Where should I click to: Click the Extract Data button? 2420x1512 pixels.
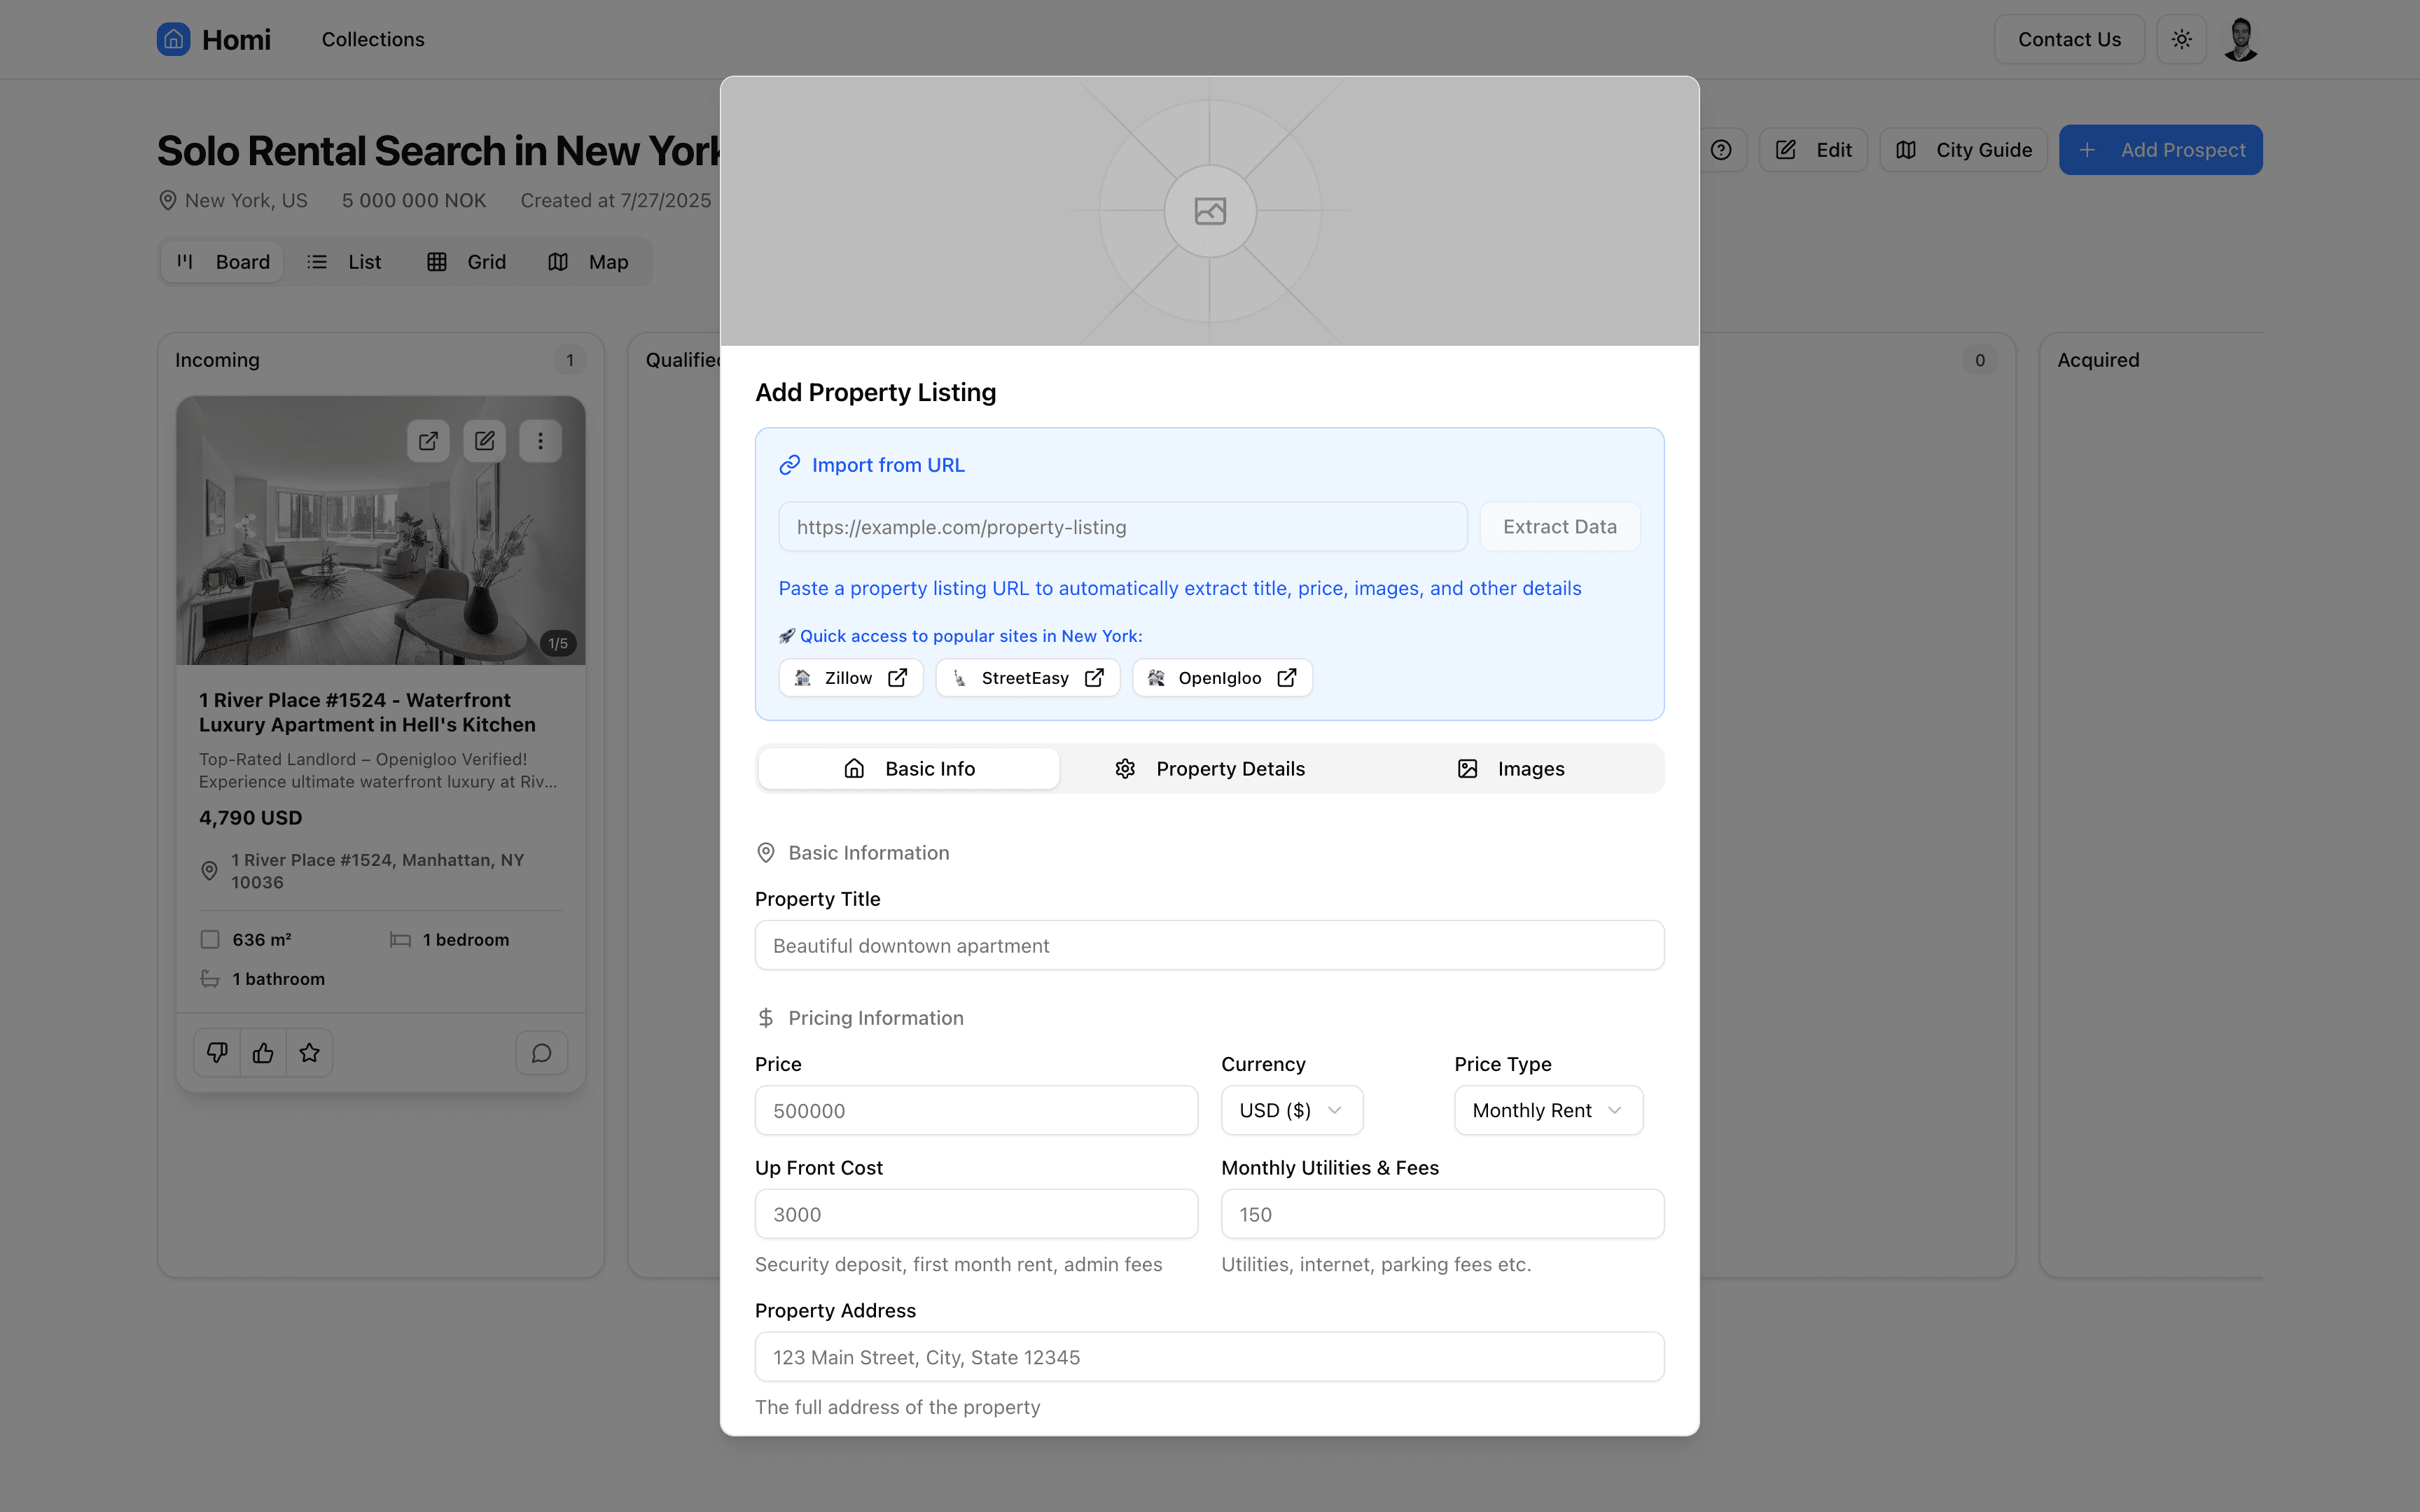1559,526
